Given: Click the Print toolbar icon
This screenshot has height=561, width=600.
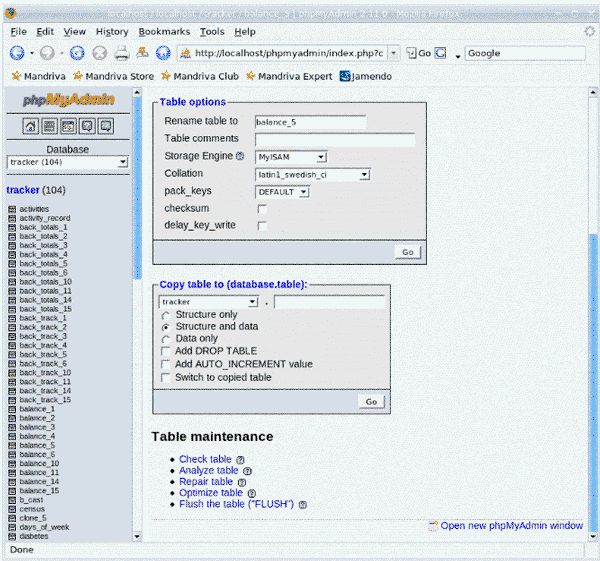Looking at the screenshot, I should click(x=122, y=53).
